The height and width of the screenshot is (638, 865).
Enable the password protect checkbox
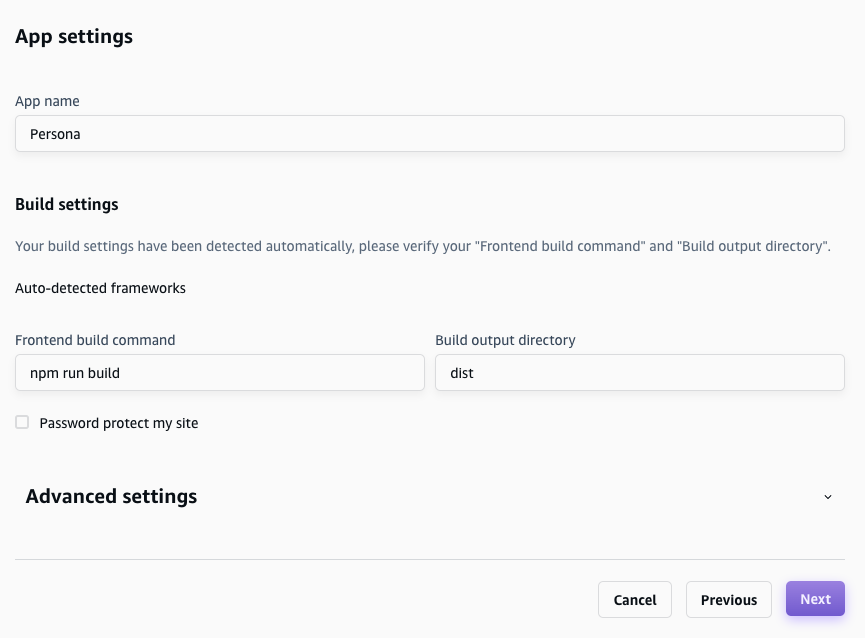pyautogui.click(x=22, y=423)
